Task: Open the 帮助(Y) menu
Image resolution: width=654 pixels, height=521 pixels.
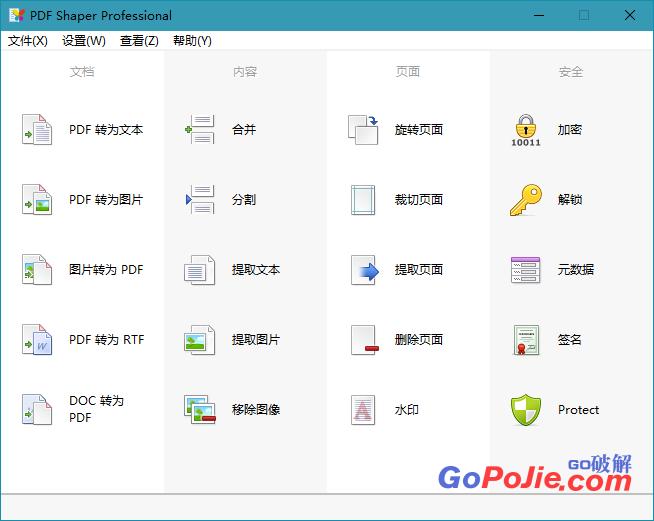Action: click(192, 41)
